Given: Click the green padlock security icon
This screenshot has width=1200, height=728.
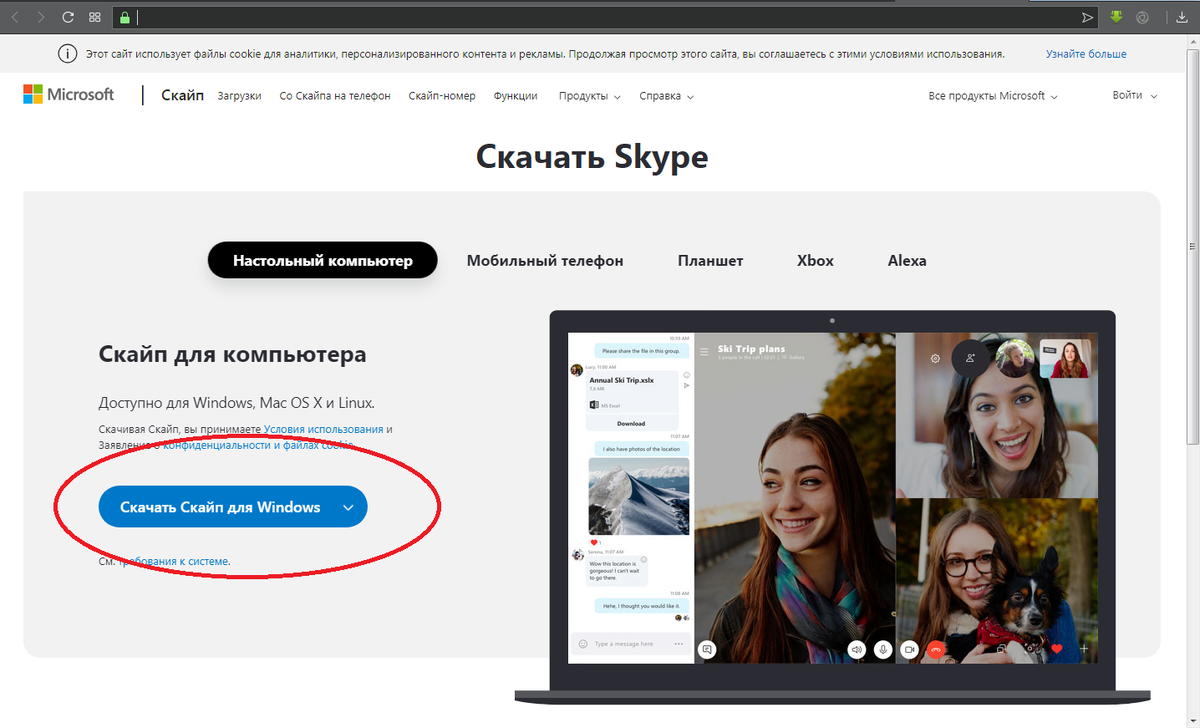Looking at the screenshot, I should pos(124,17).
